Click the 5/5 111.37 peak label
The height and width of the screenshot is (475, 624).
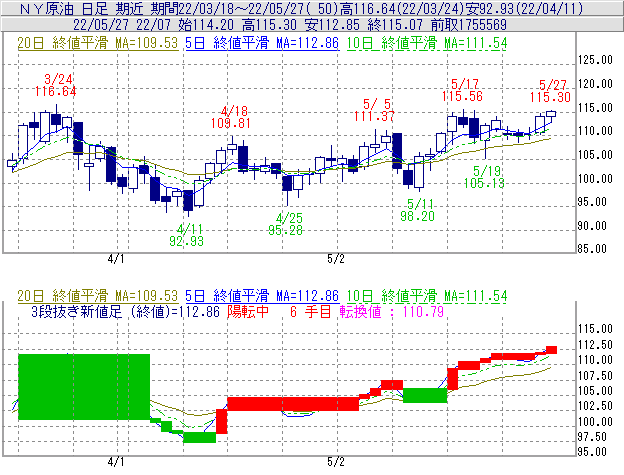coord(374,110)
